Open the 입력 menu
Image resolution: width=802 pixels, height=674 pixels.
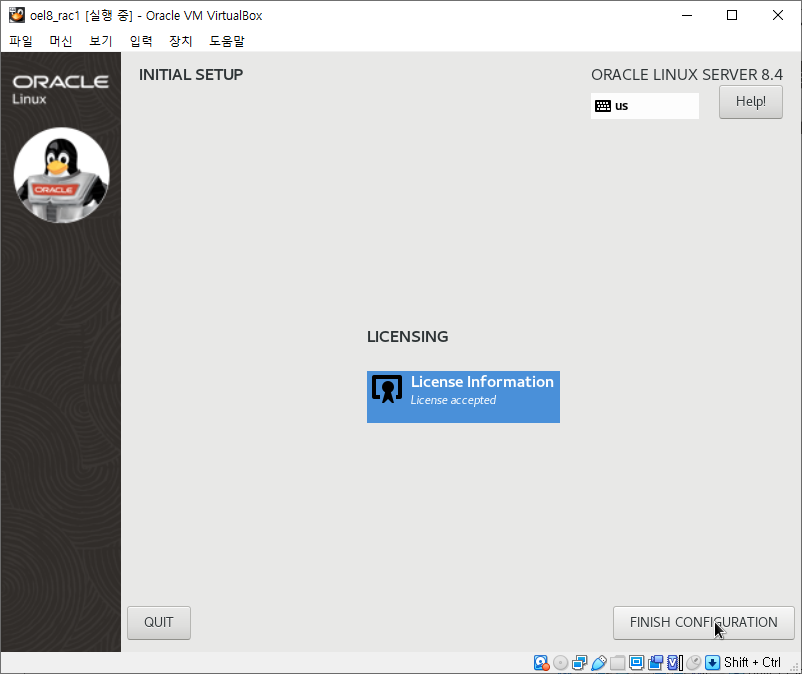[x=141, y=41]
